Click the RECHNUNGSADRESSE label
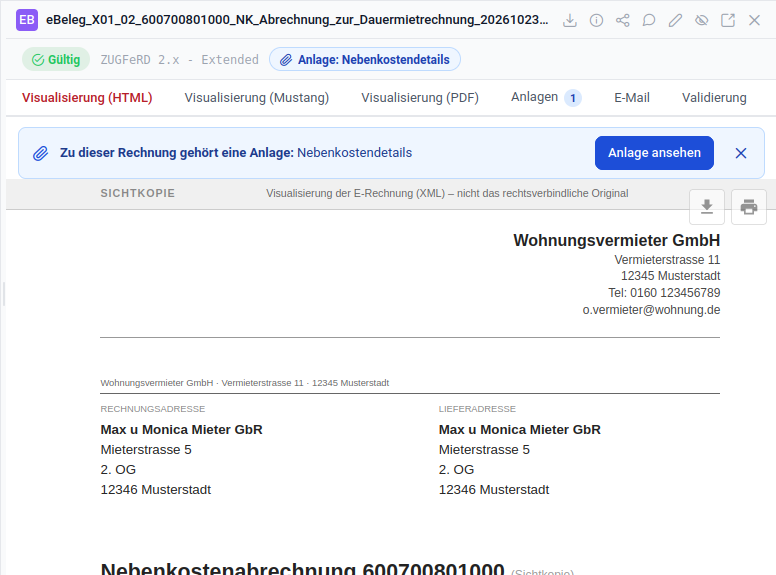This screenshot has width=776, height=575. coord(152,409)
